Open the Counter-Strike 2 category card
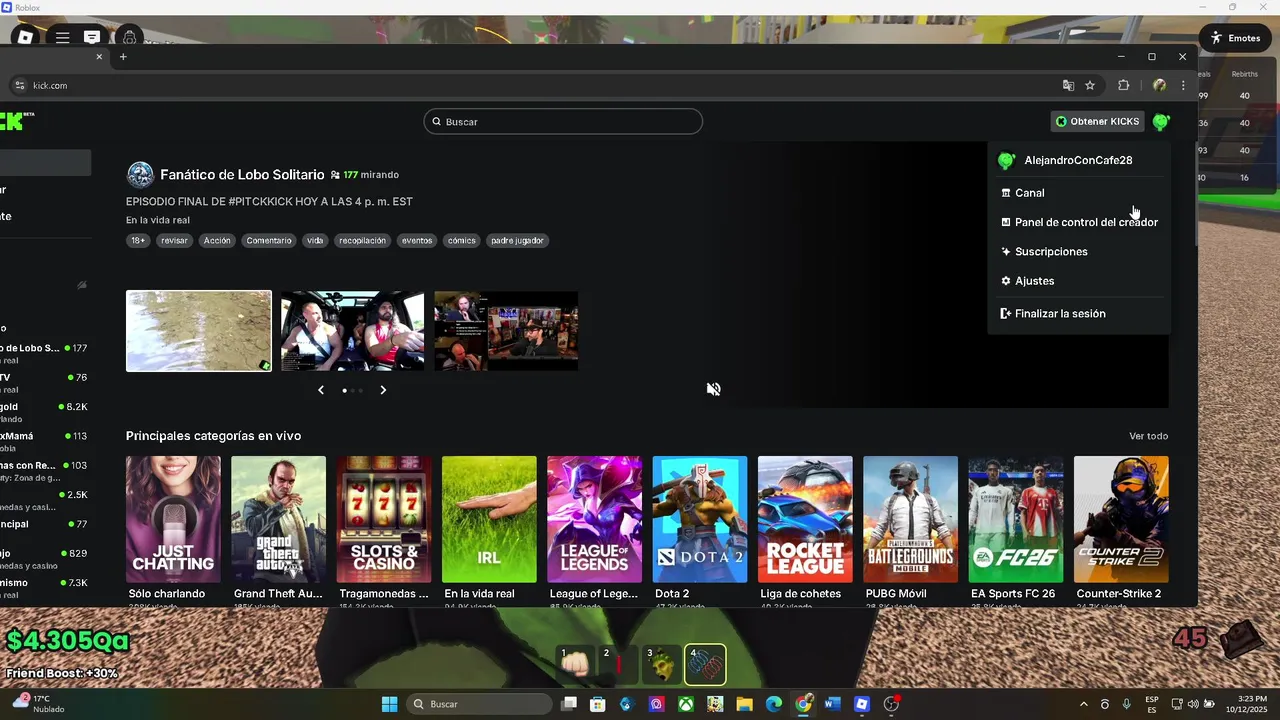Image resolution: width=1280 pixels, height=720 pixels. tap(1121, 519)
